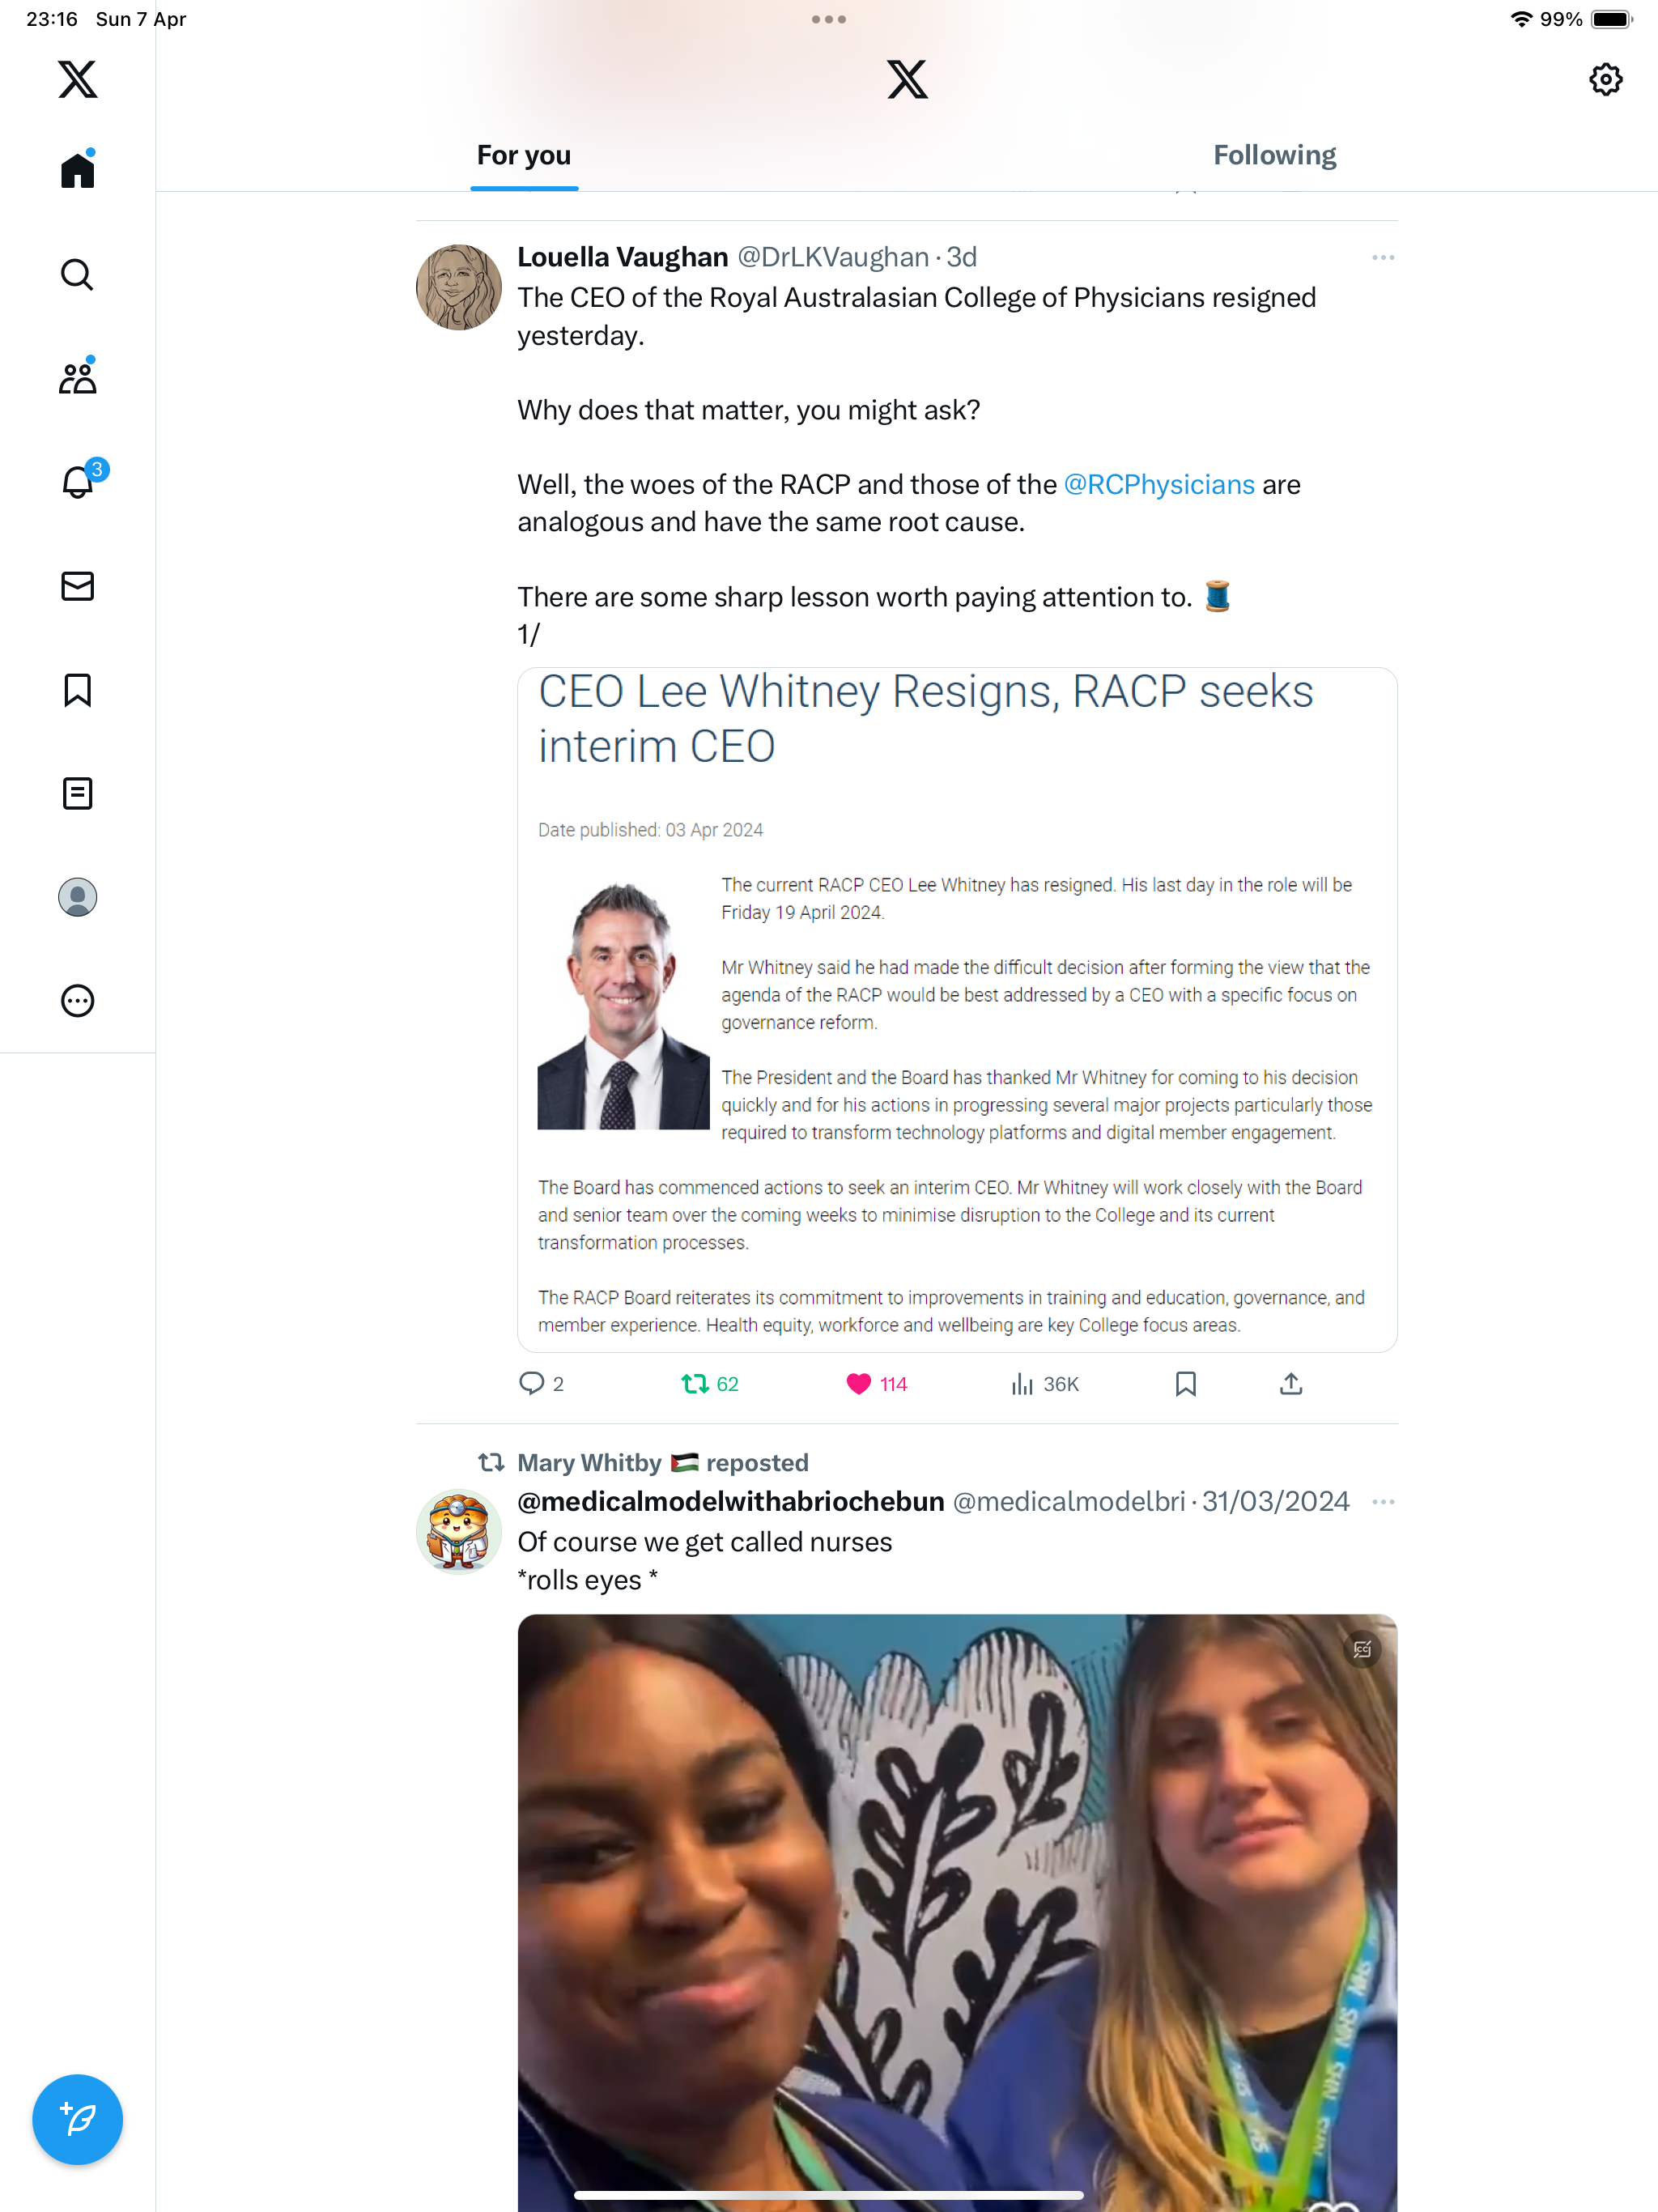
Task: Open the Notifications bell
Action: 77,482
